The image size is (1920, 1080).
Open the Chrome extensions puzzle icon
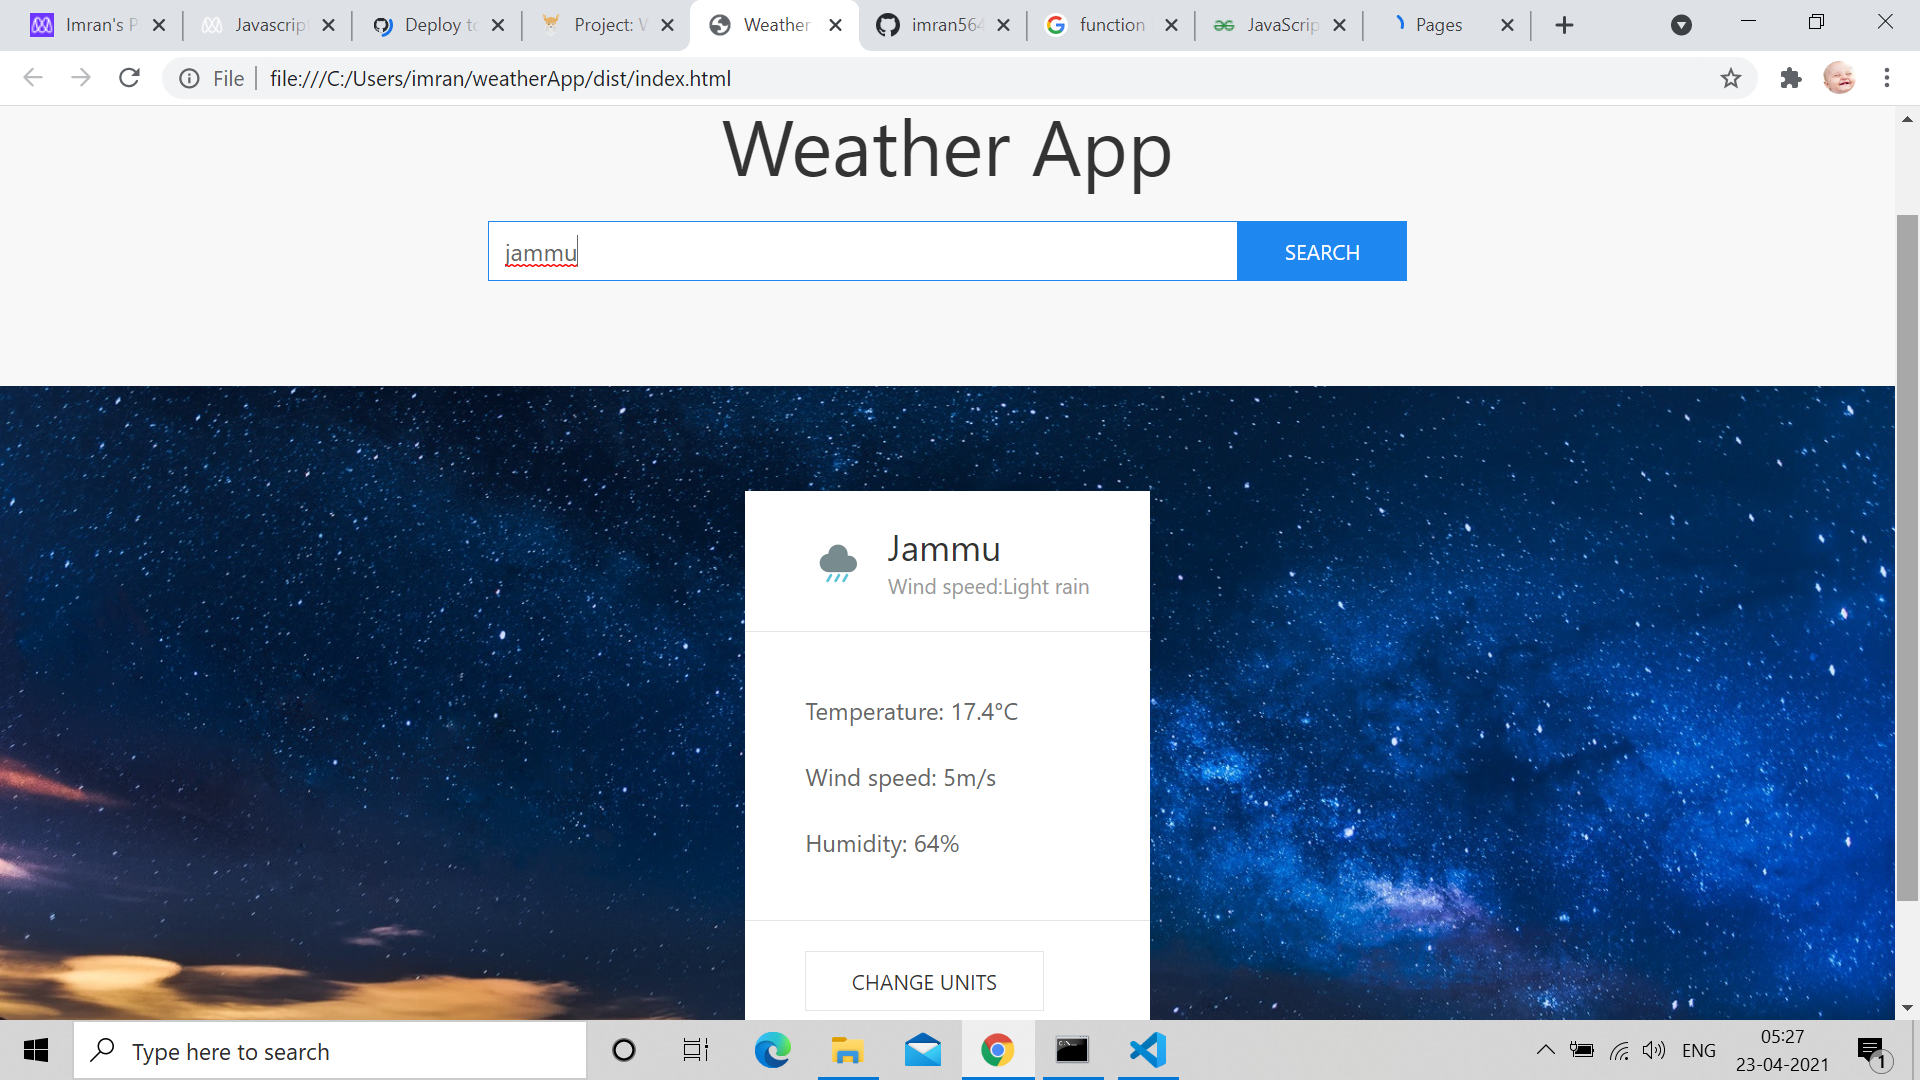click(1790, 78)
